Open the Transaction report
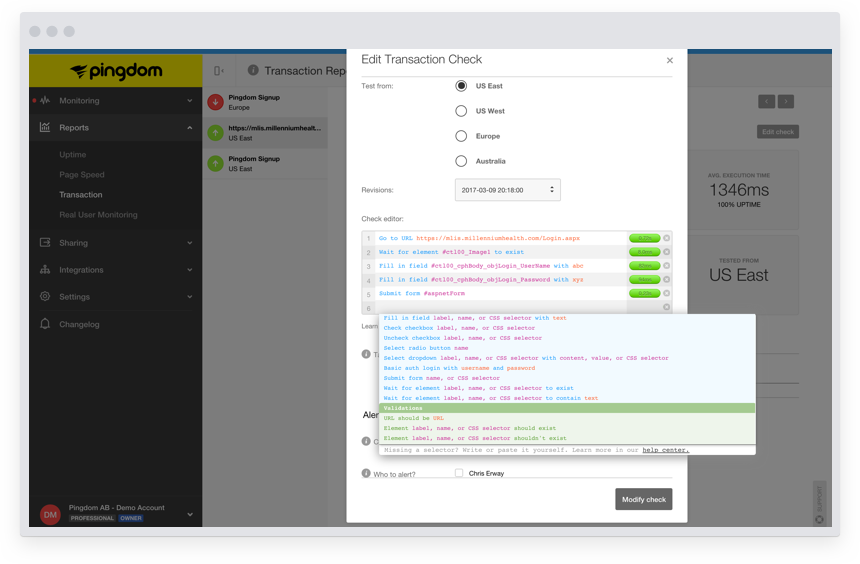 (x=81, y=195)
